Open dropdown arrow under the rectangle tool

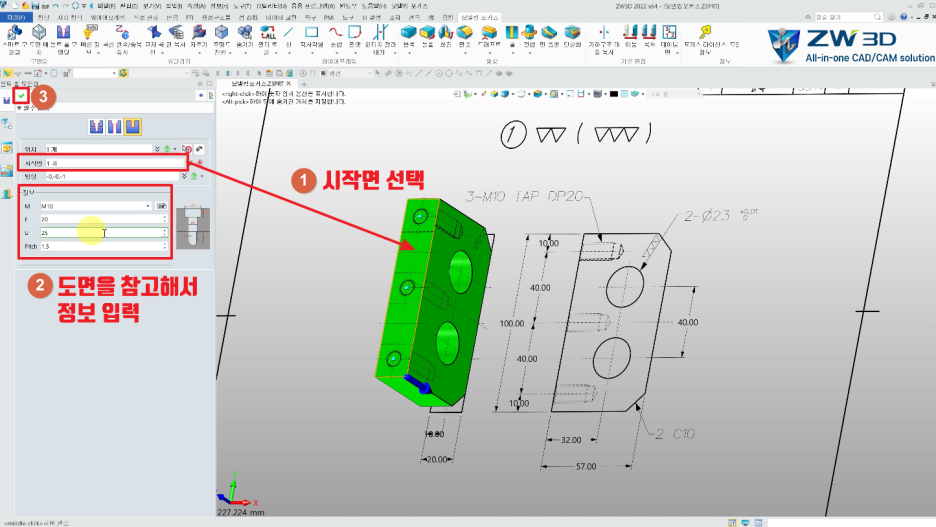click(312, 53)
